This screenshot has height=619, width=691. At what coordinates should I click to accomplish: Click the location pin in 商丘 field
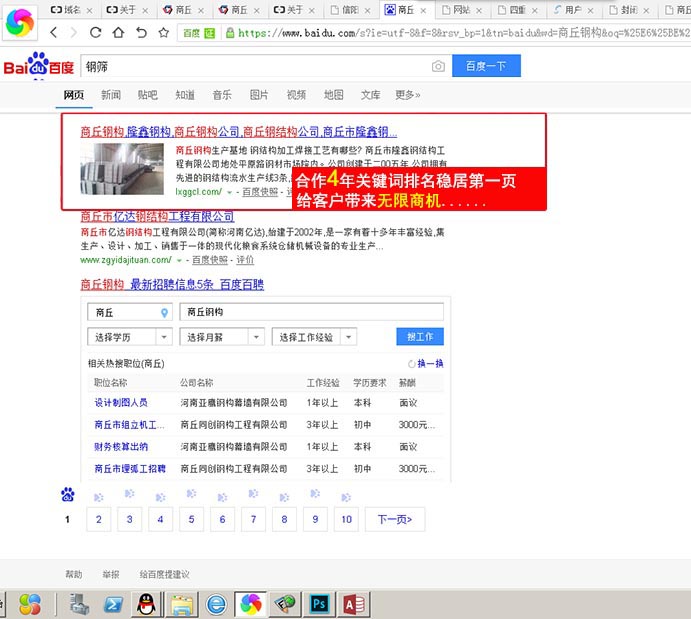coord(164,312)
